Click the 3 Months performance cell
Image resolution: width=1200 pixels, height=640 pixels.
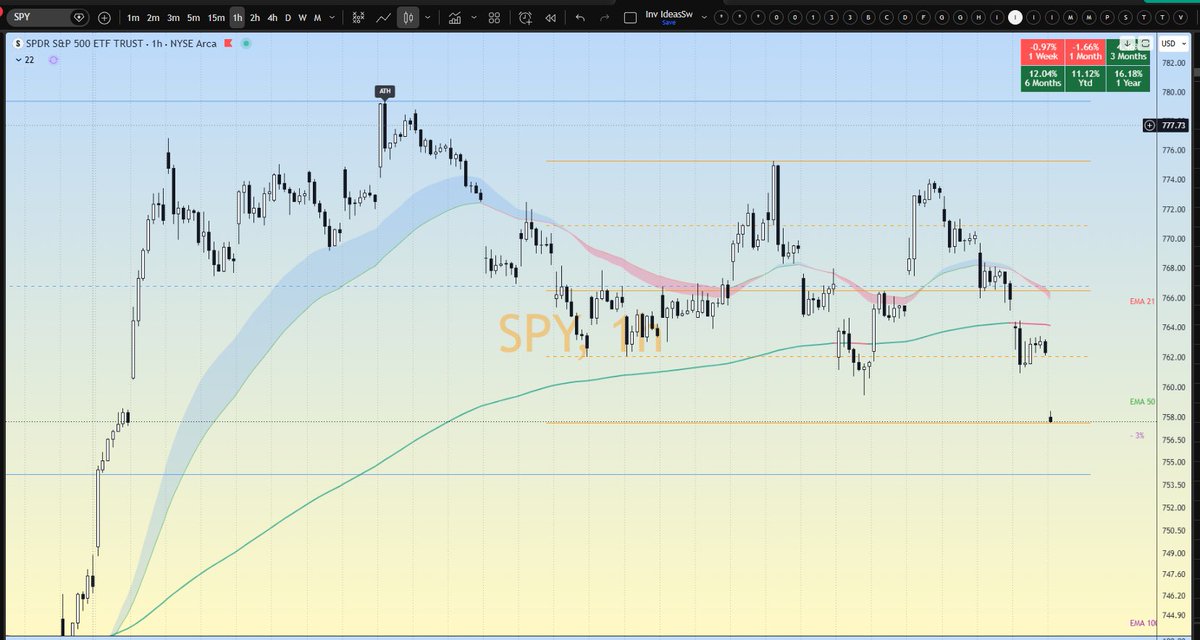tap(1128, 53)
